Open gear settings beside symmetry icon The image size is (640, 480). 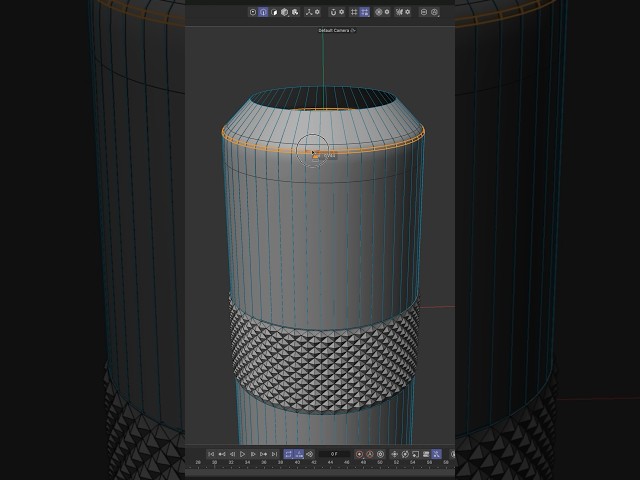tap(407, 12)
